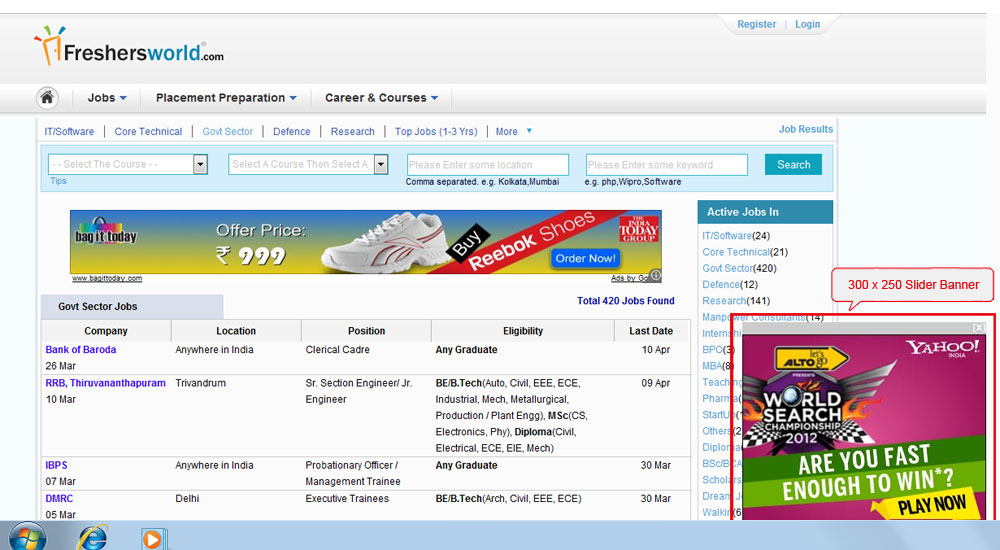The image size is (1000, 550).
Task: Open the Job Results link
Action: coord(805,129)
